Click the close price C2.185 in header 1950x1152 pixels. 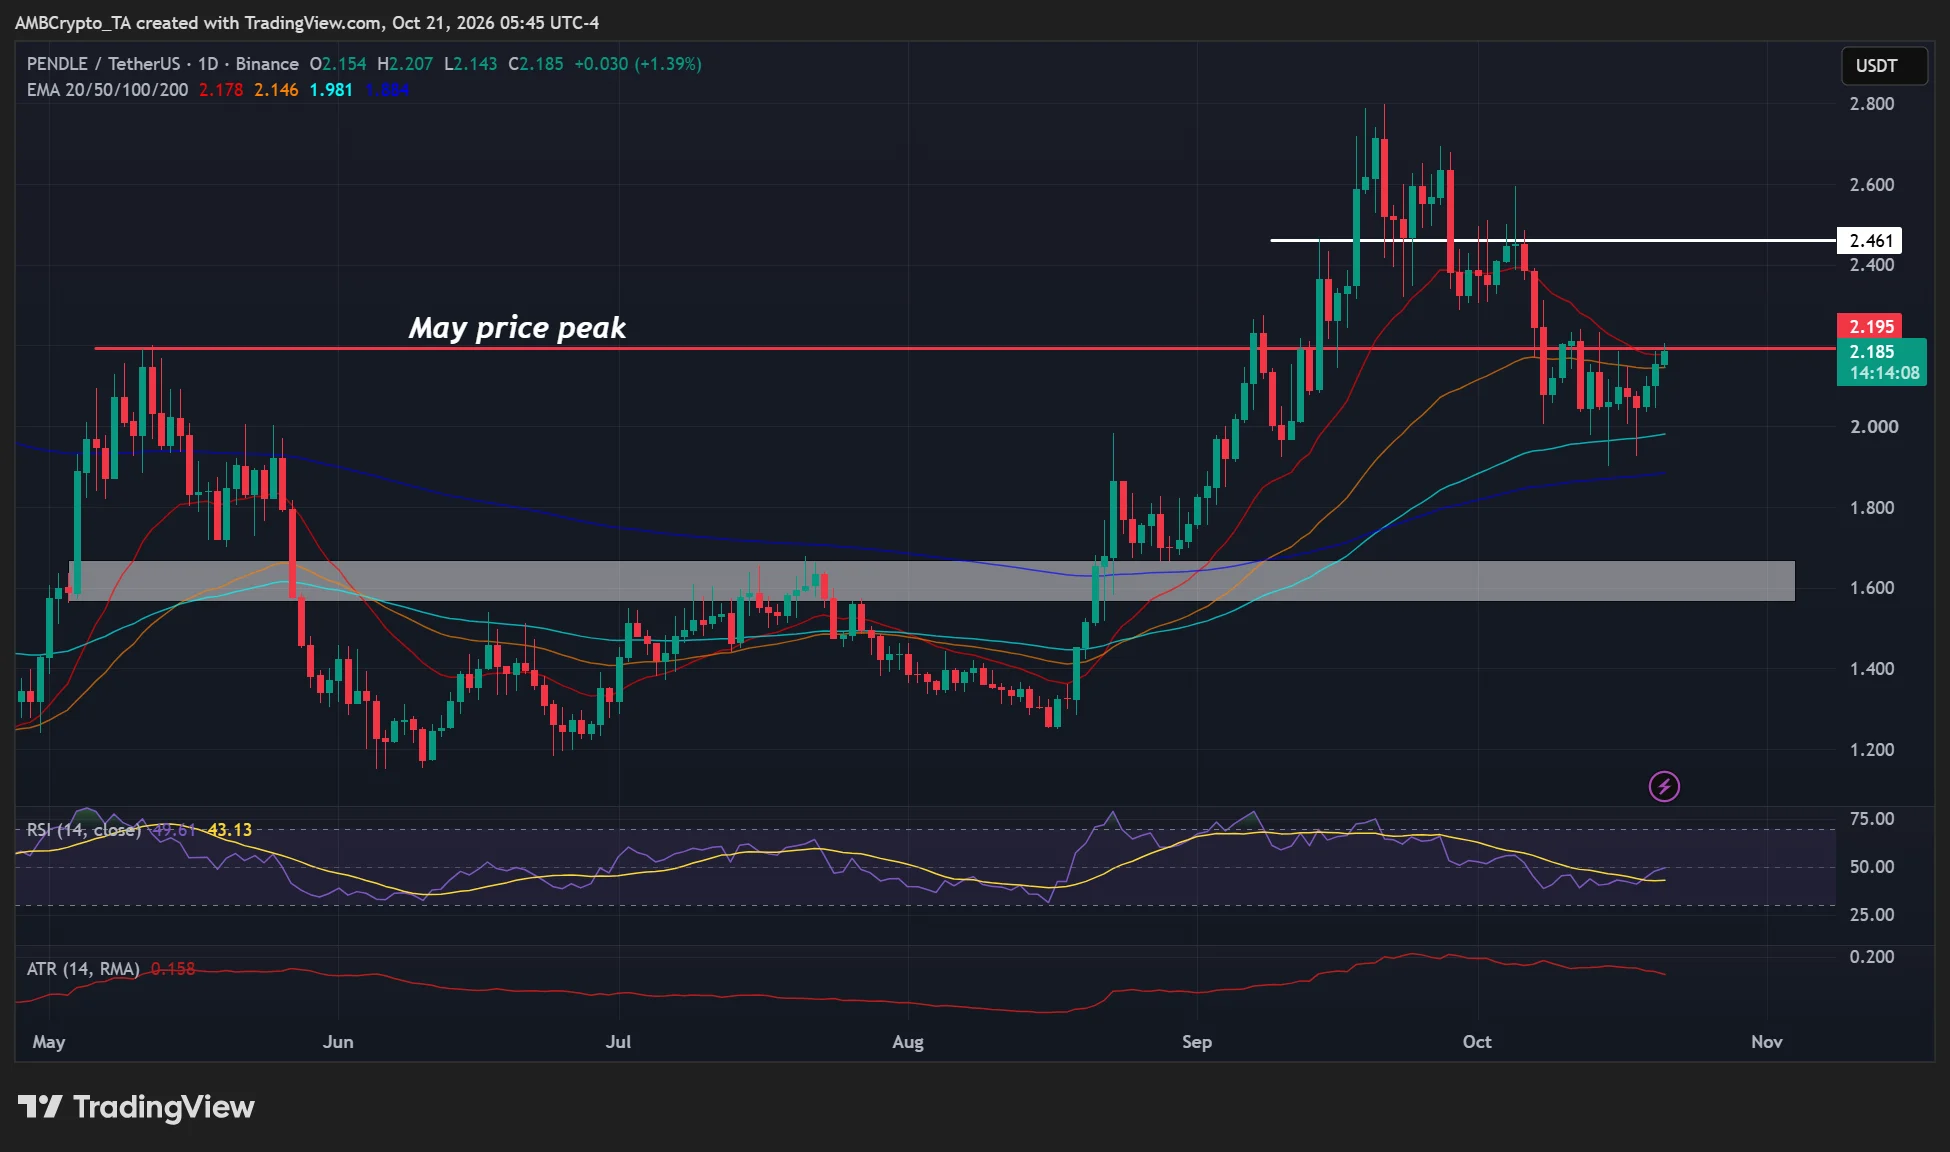pyautogui.click(x=536, y=64)
